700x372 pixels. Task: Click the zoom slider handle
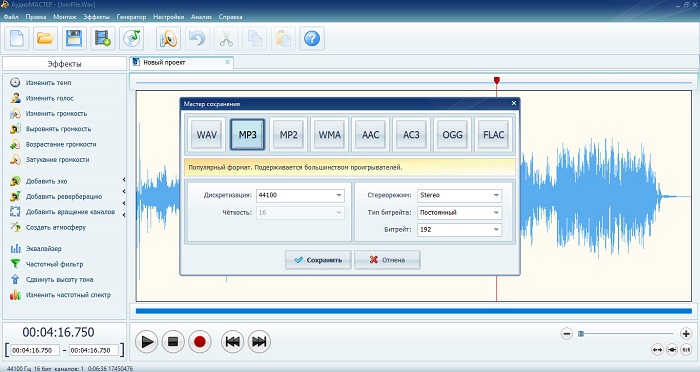click(581, 334)
